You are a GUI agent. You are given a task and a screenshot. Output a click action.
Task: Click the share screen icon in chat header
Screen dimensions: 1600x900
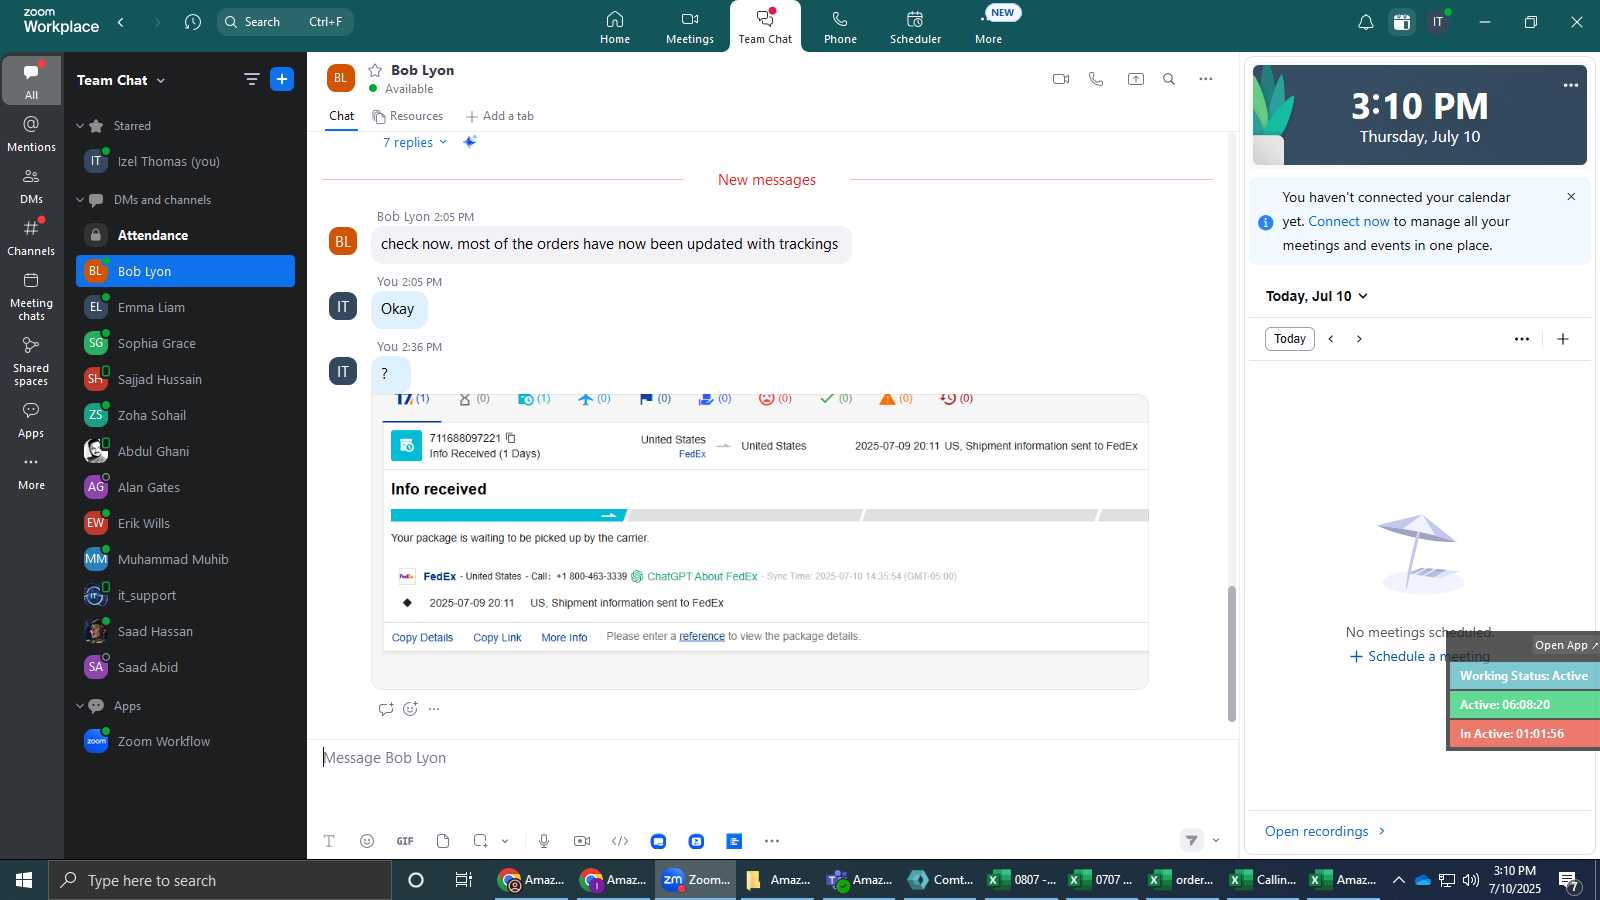click(1136, 79)
